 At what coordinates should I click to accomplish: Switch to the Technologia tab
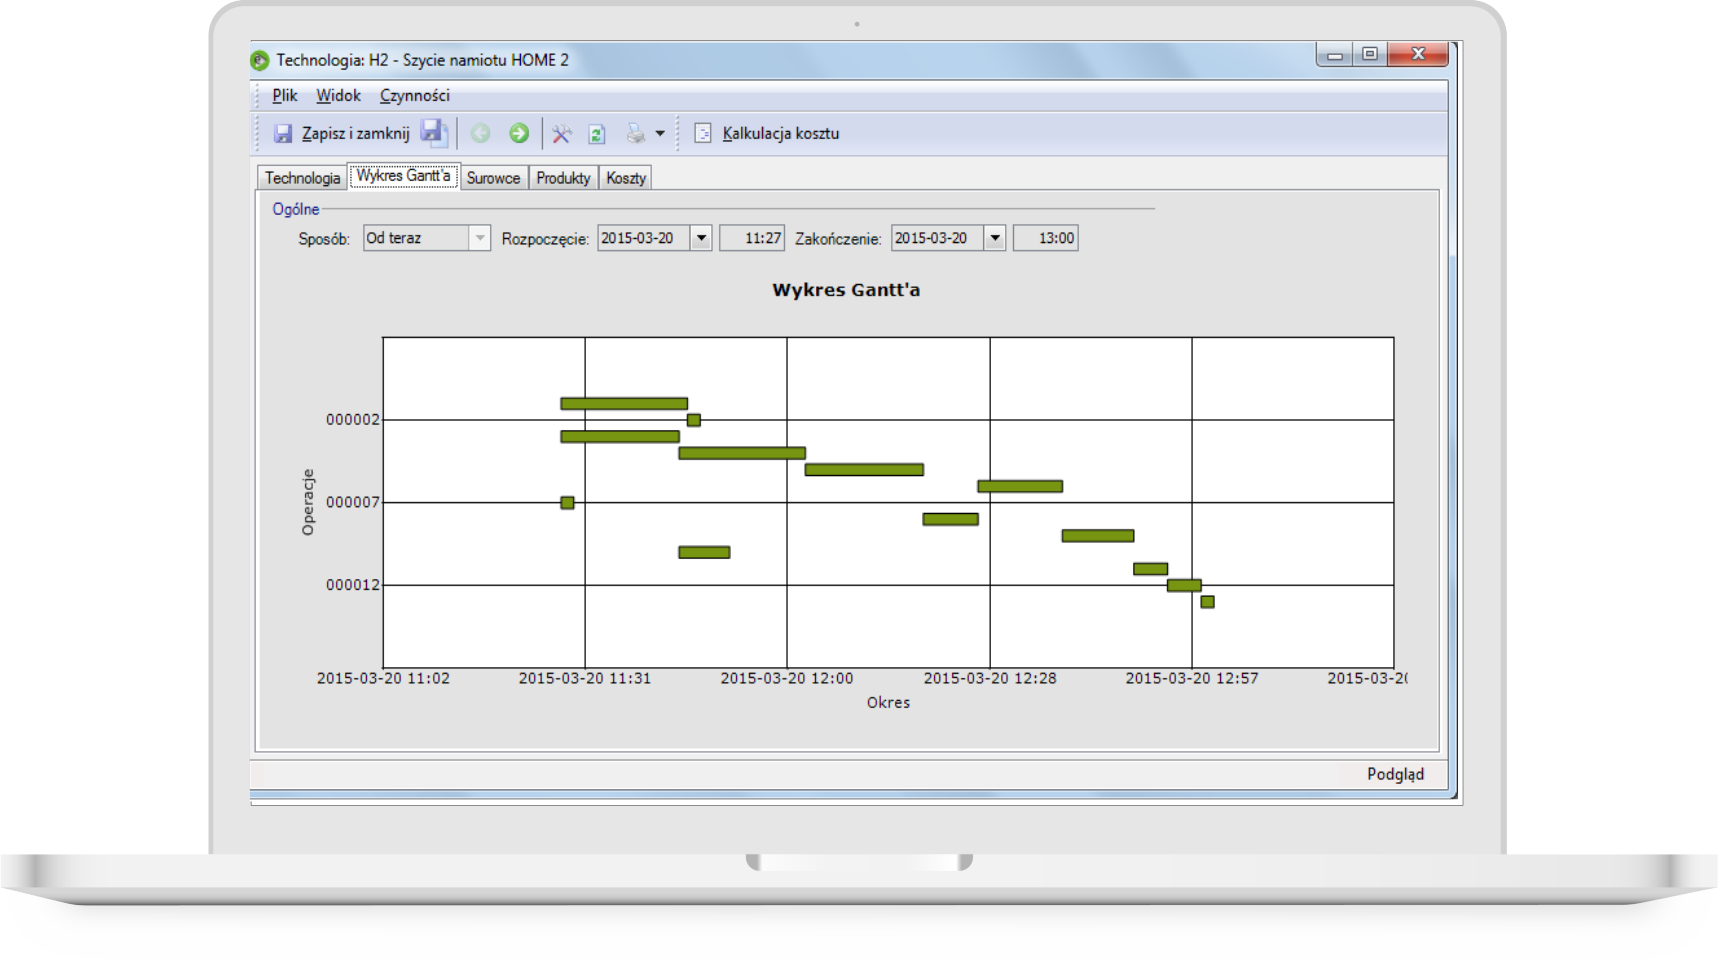pos(302,178)
